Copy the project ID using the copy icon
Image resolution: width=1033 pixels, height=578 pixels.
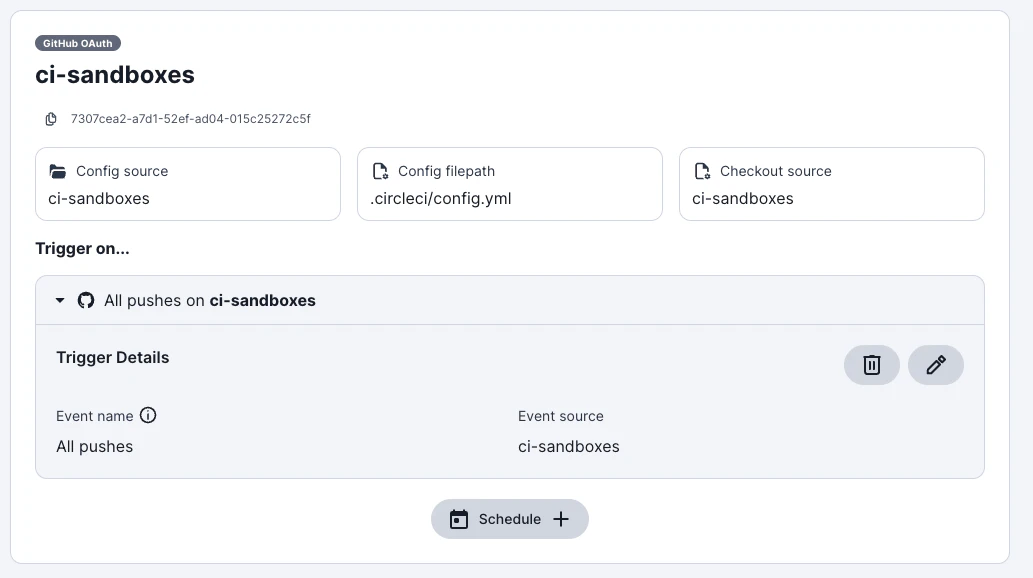(51, 118)
